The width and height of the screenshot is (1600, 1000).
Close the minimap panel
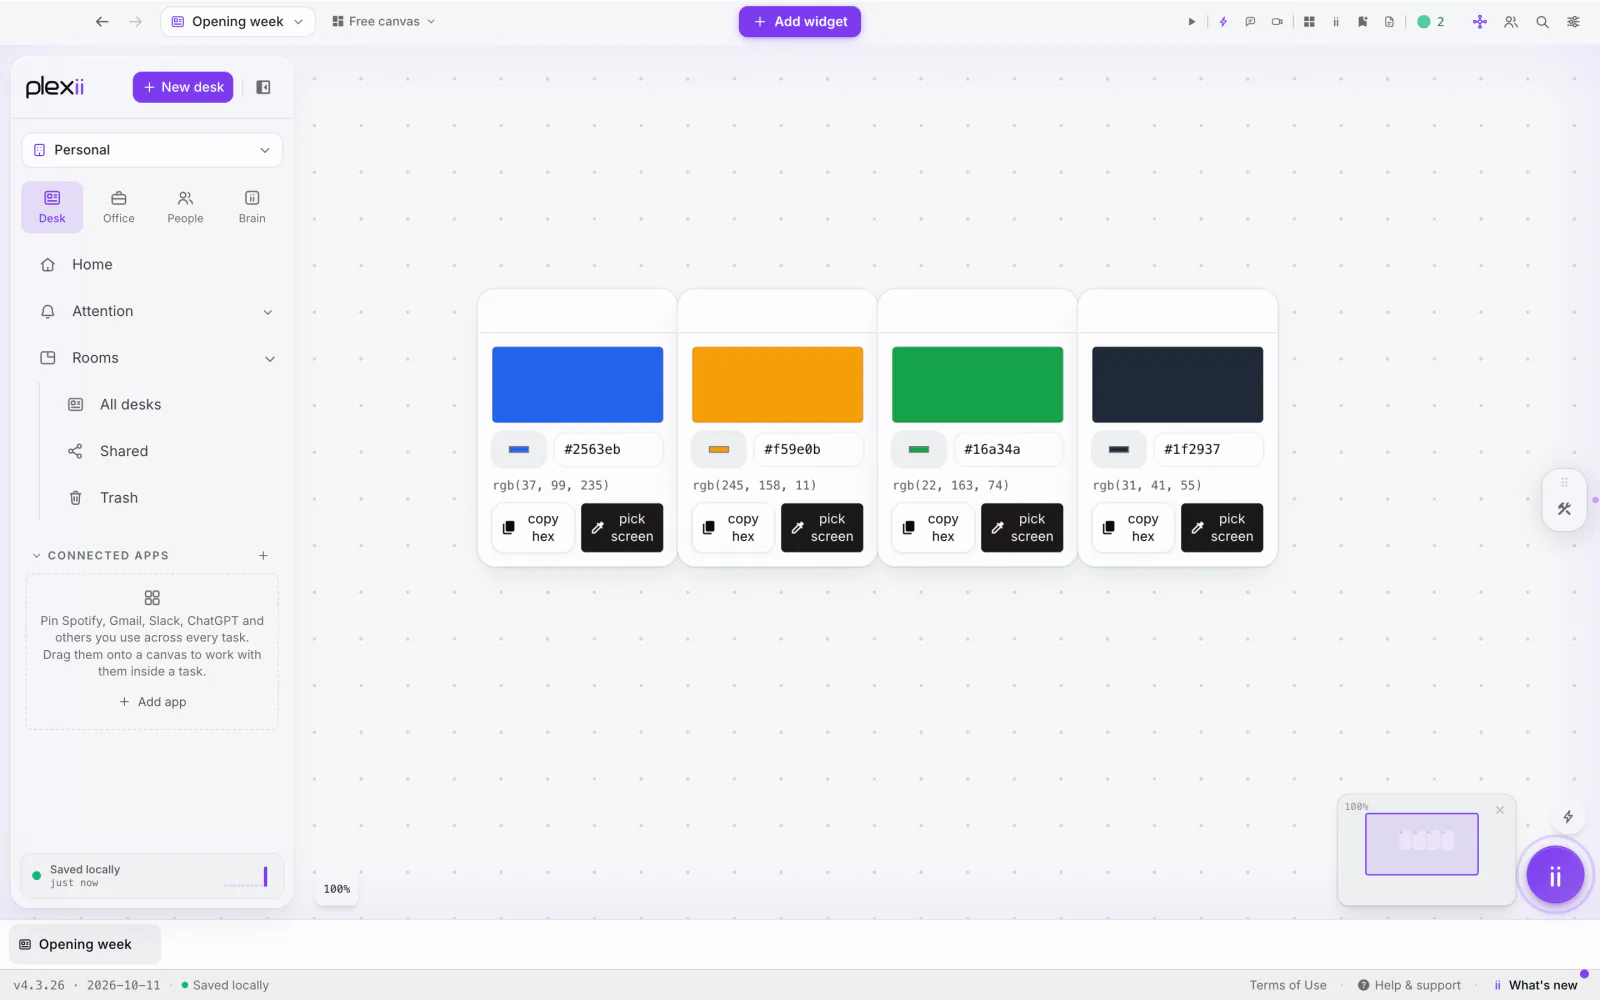pyautogui.click(x=1500, y=810)
